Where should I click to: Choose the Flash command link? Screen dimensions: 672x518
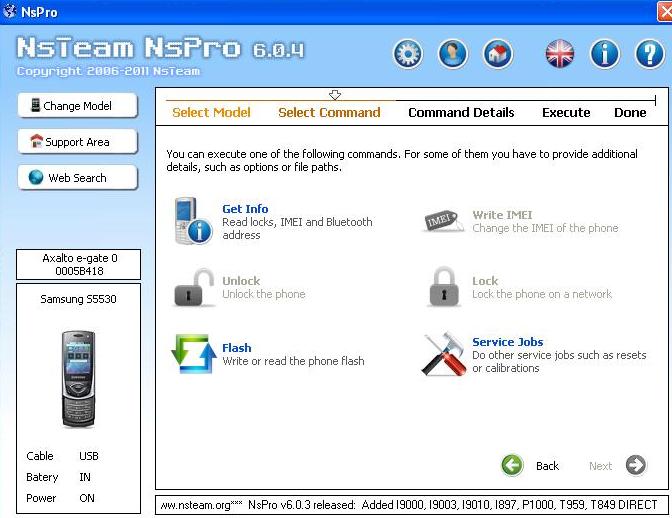pos(237,348)
